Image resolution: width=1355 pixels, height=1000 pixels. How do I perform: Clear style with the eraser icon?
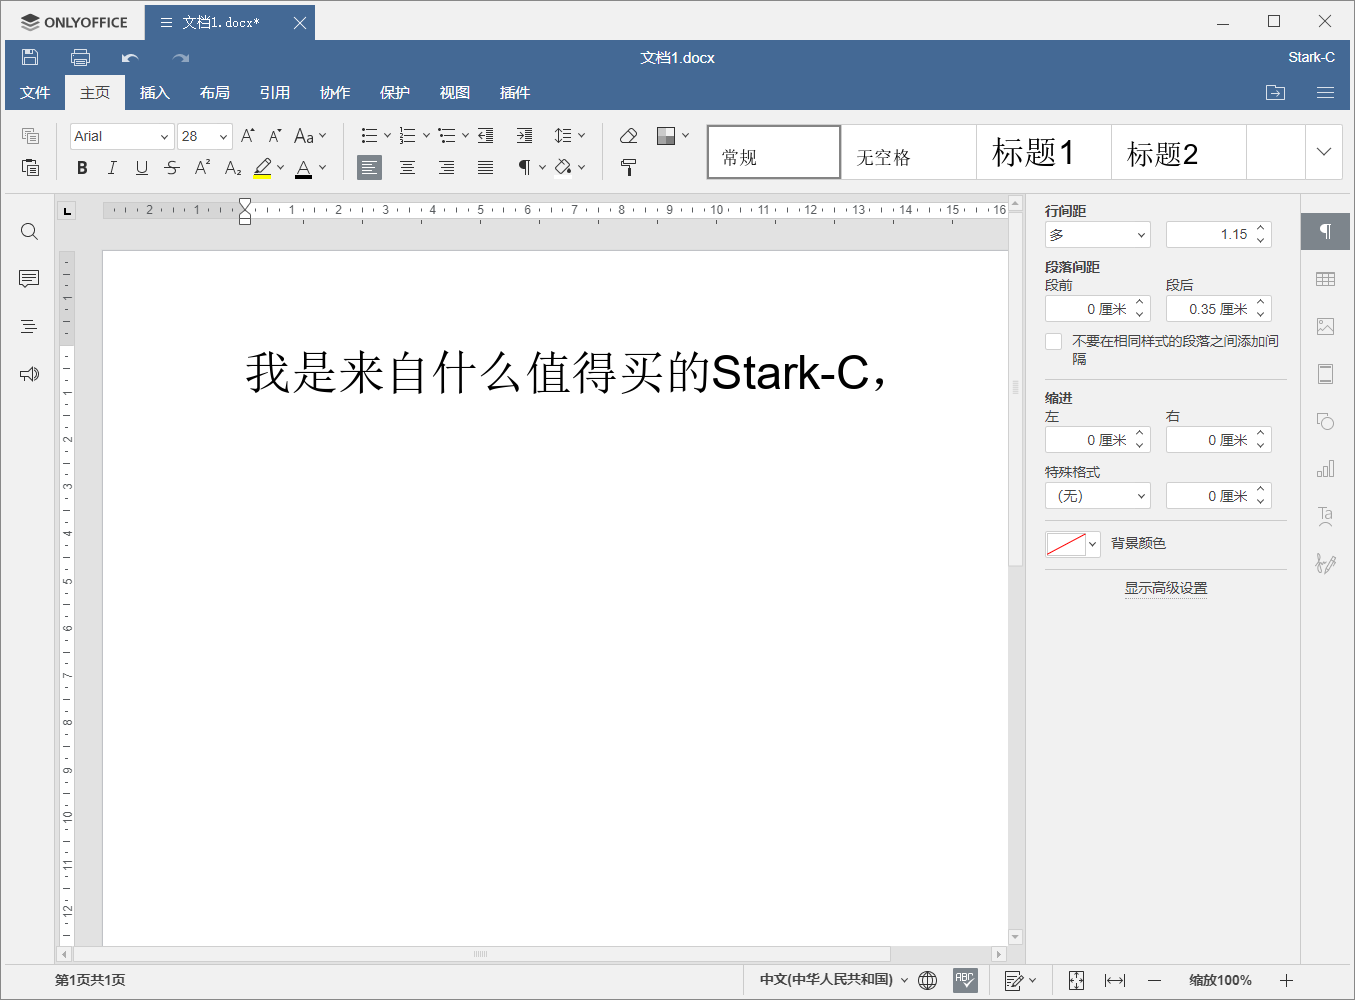point(629,136)
